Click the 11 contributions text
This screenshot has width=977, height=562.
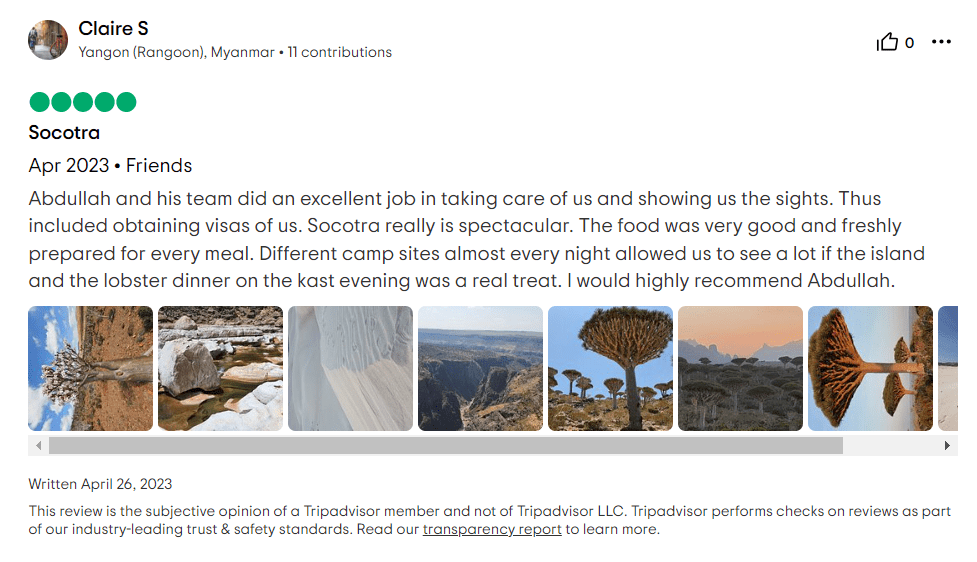[x=340, y=52]
